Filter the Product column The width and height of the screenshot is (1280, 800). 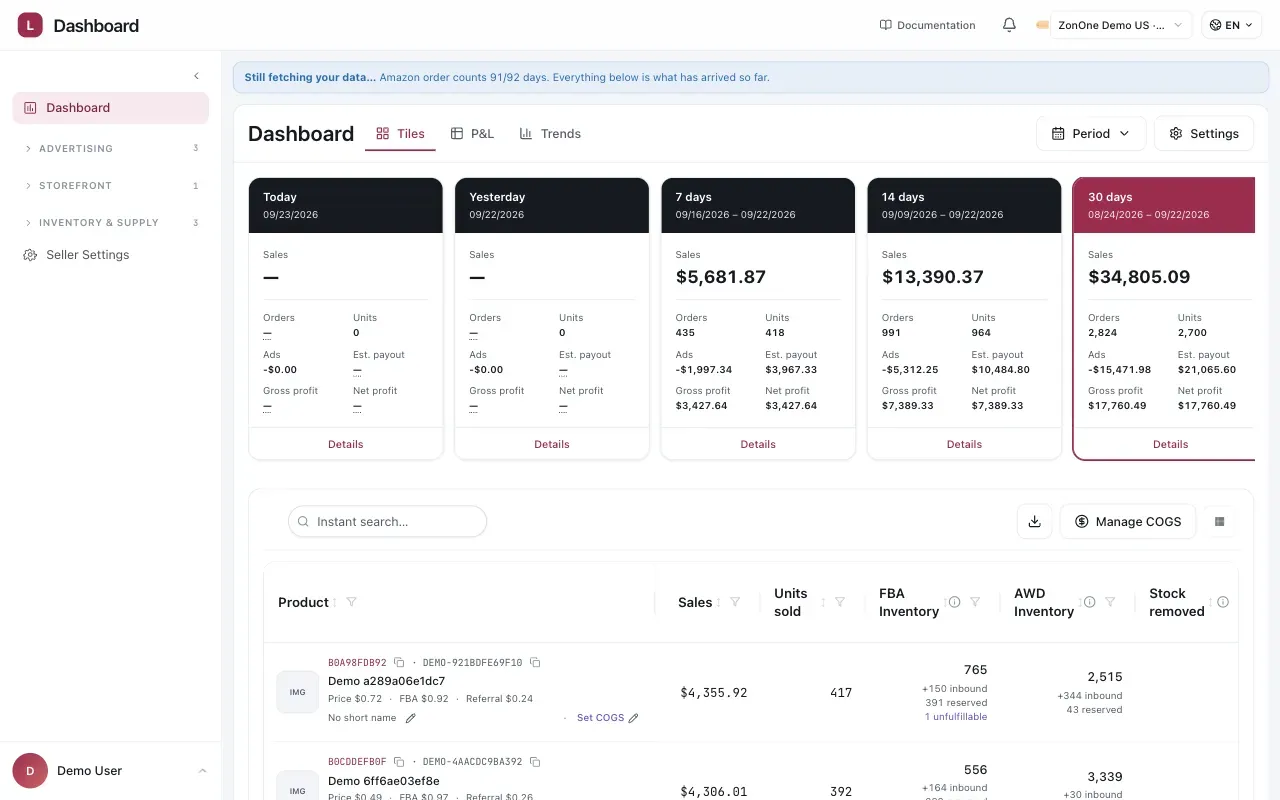(351, 602)
